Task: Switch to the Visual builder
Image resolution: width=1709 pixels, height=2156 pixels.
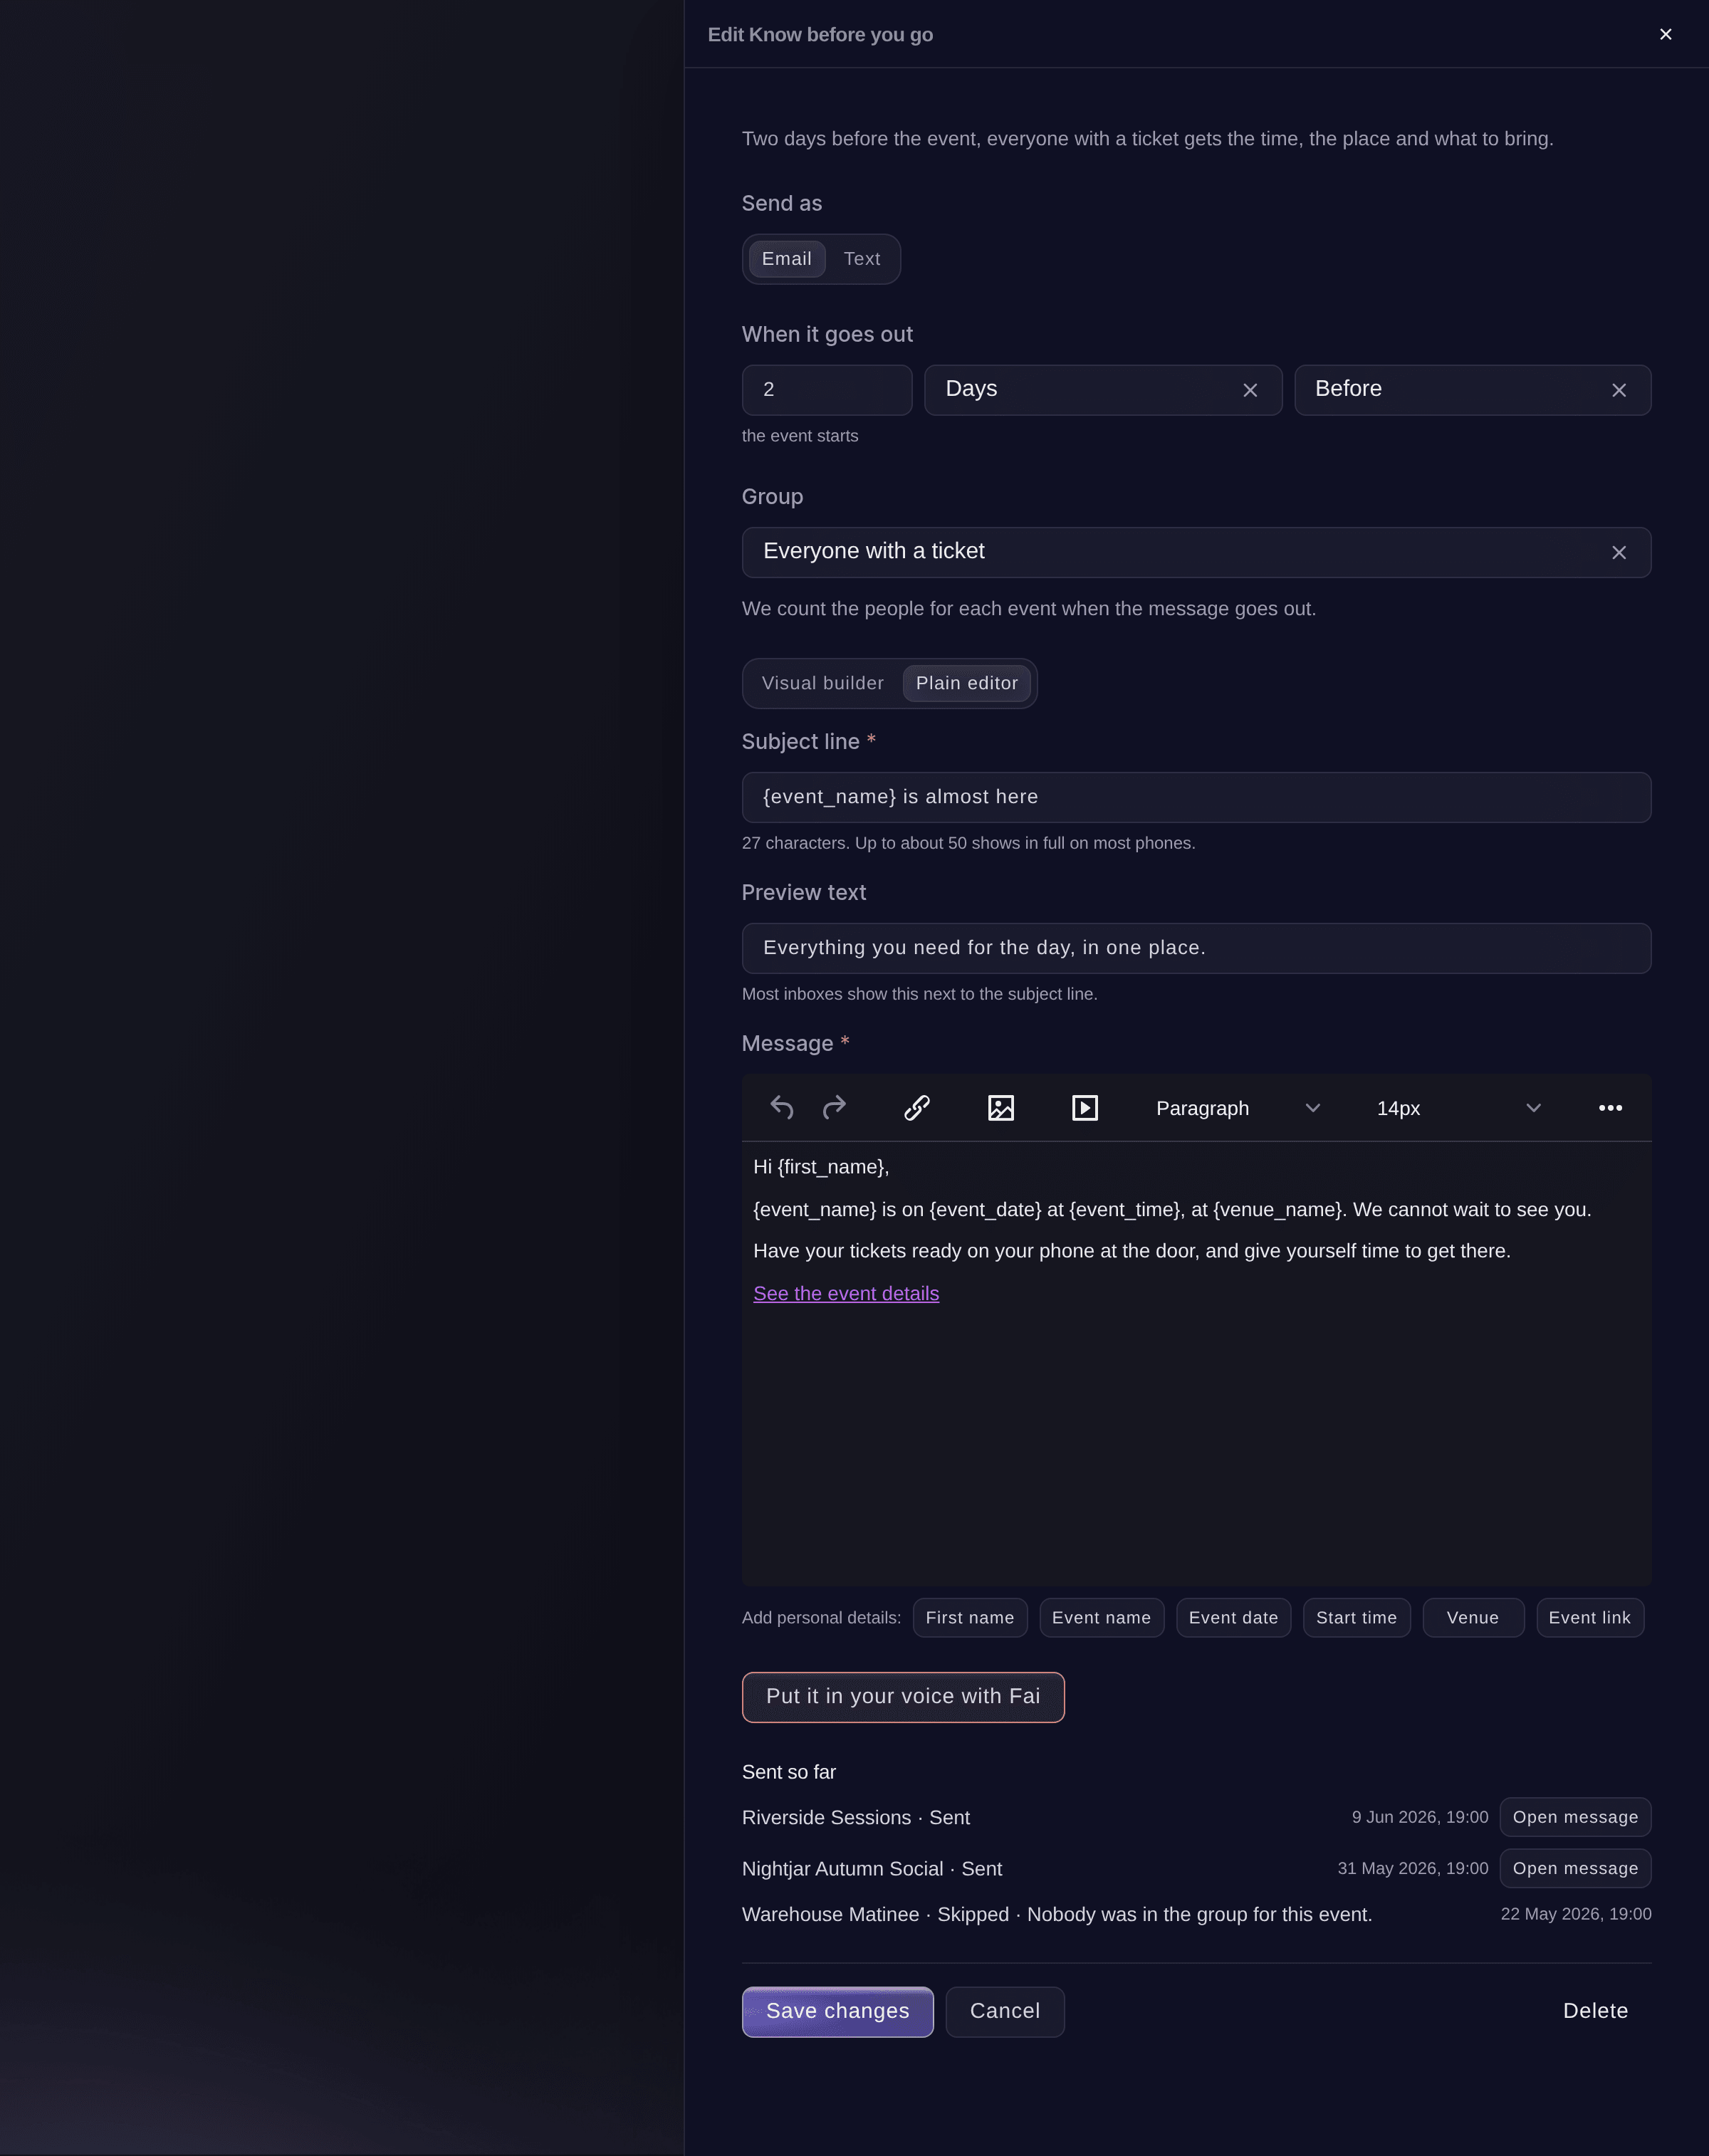Action: click(823, 683)
